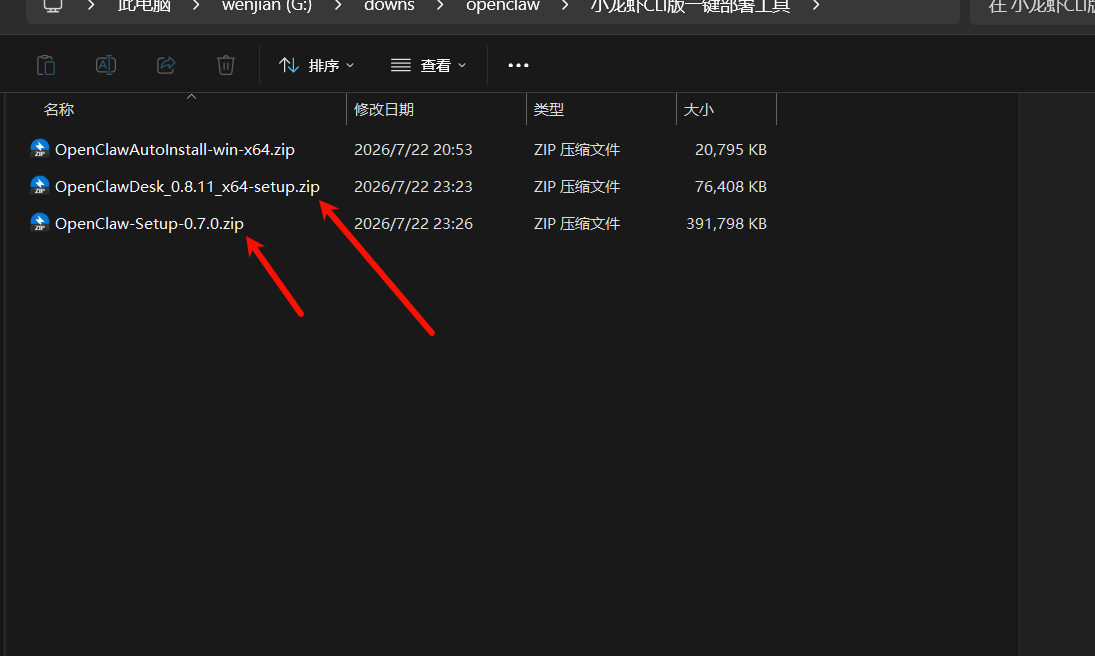Click ZIP icon of OpenClawAutoInstall-win-x64.zip

click(x=40, y=149)
